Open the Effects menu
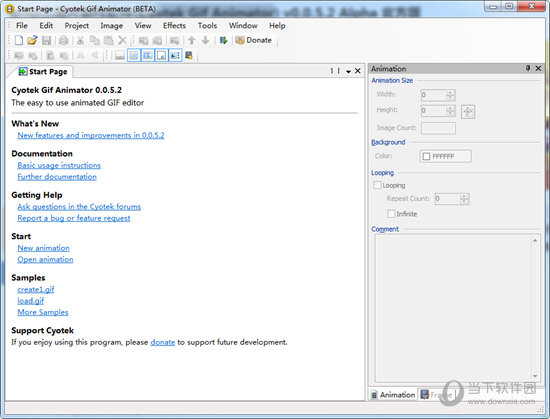Viewport: 550px width, 419px height. (x=174, y=26)
